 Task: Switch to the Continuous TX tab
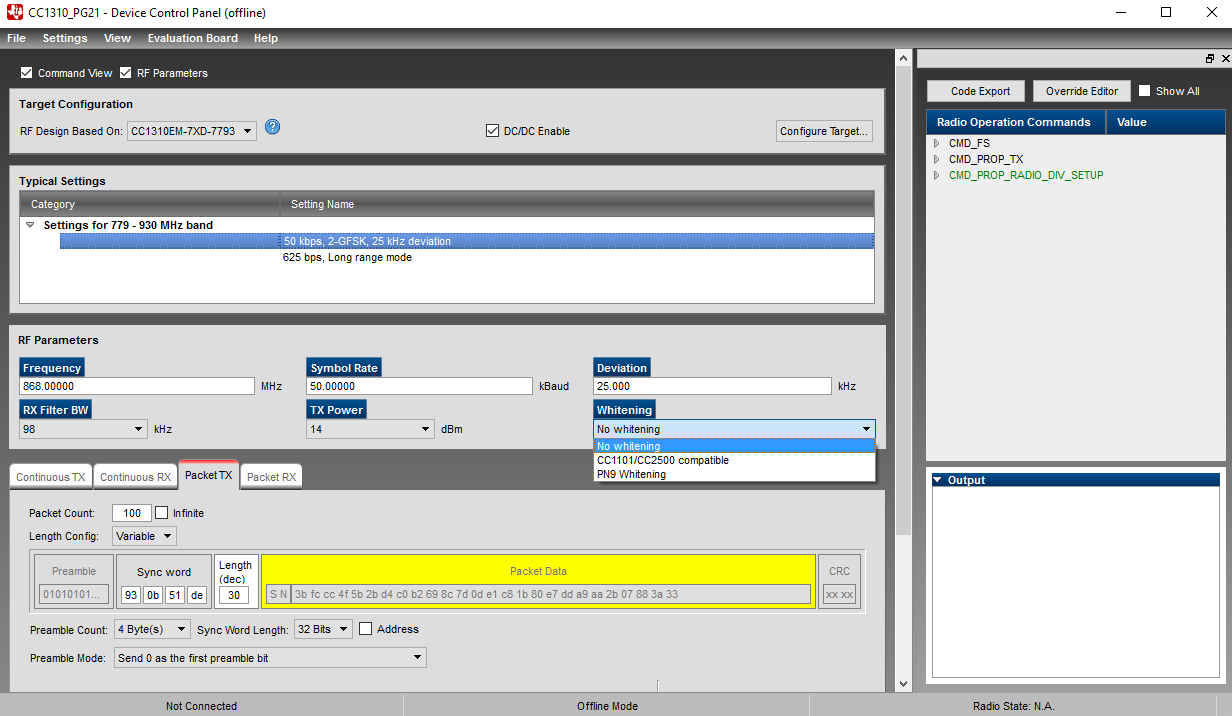coord(51,477)
